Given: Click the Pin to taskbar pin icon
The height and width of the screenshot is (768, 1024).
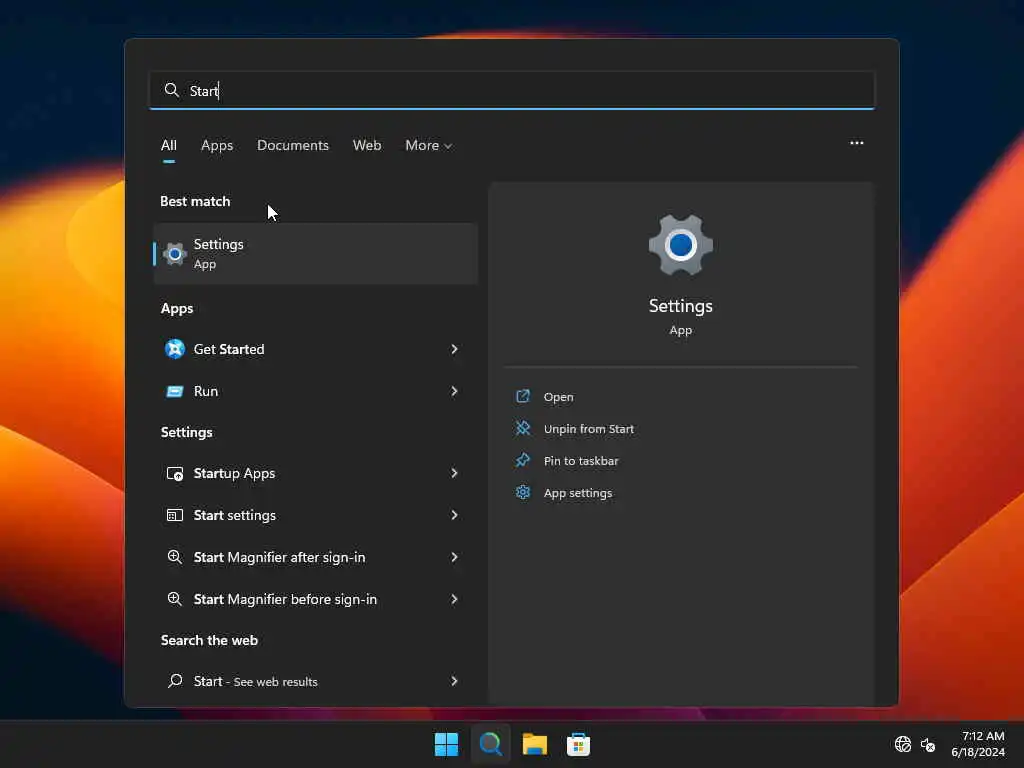Looking at the screenshot, I should tap(523, 460).
